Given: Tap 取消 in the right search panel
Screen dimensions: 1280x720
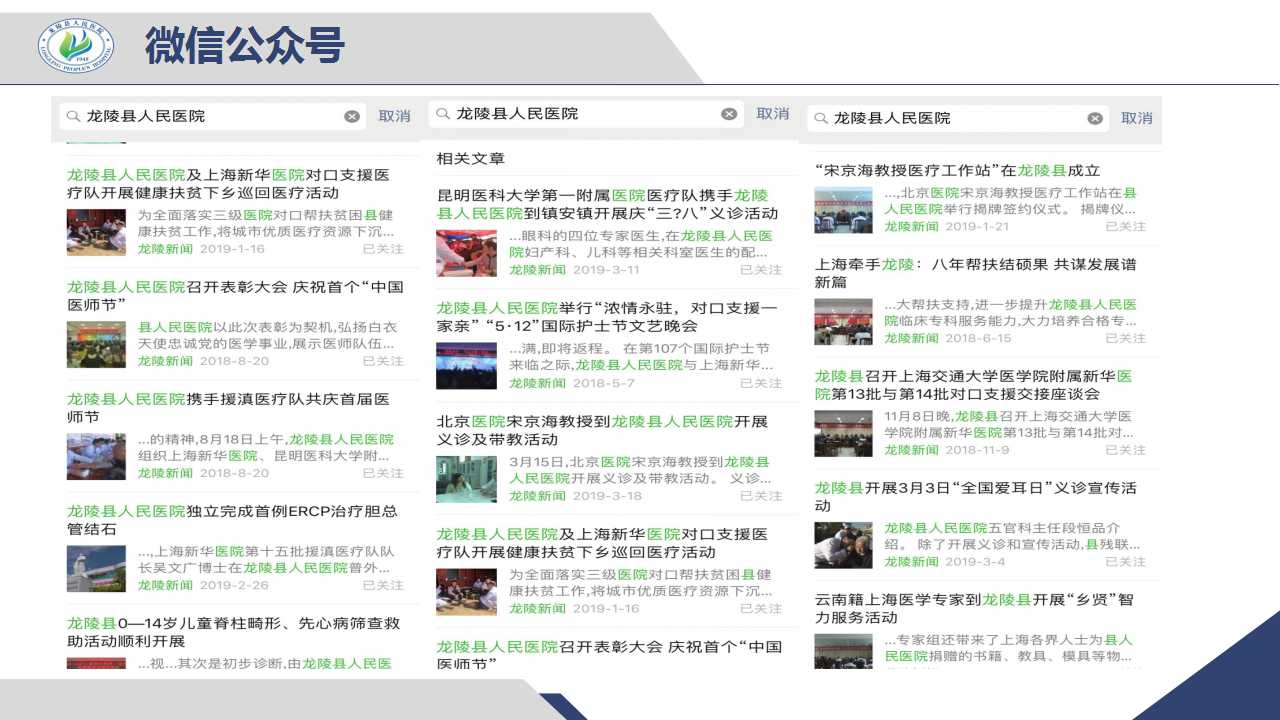Looking at the screenshot, I should [1136, 118].
